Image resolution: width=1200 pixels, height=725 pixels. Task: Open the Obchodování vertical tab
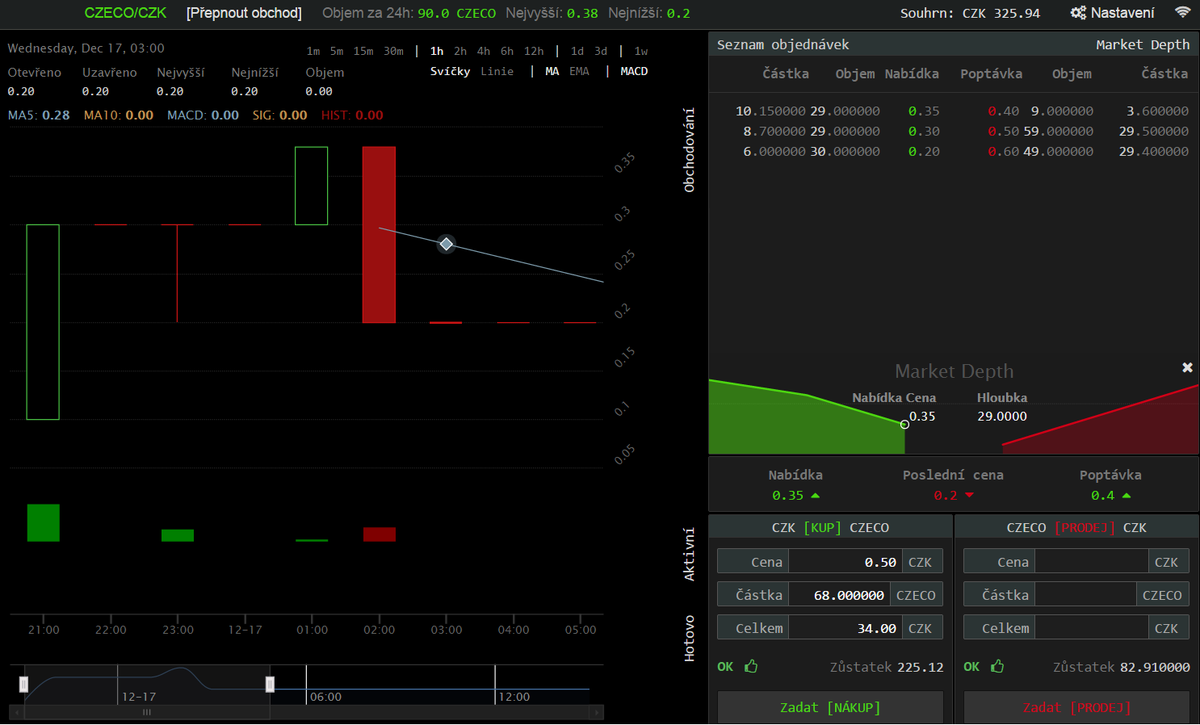point(689,148)
